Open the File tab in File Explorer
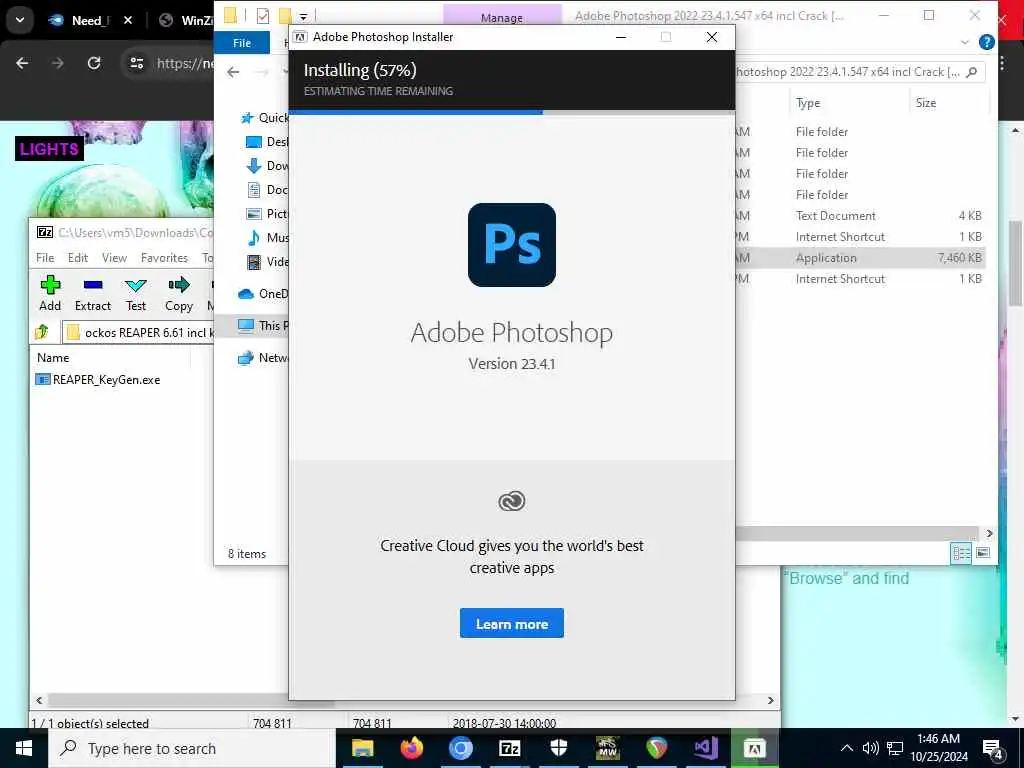 click(x=242, y=42)
